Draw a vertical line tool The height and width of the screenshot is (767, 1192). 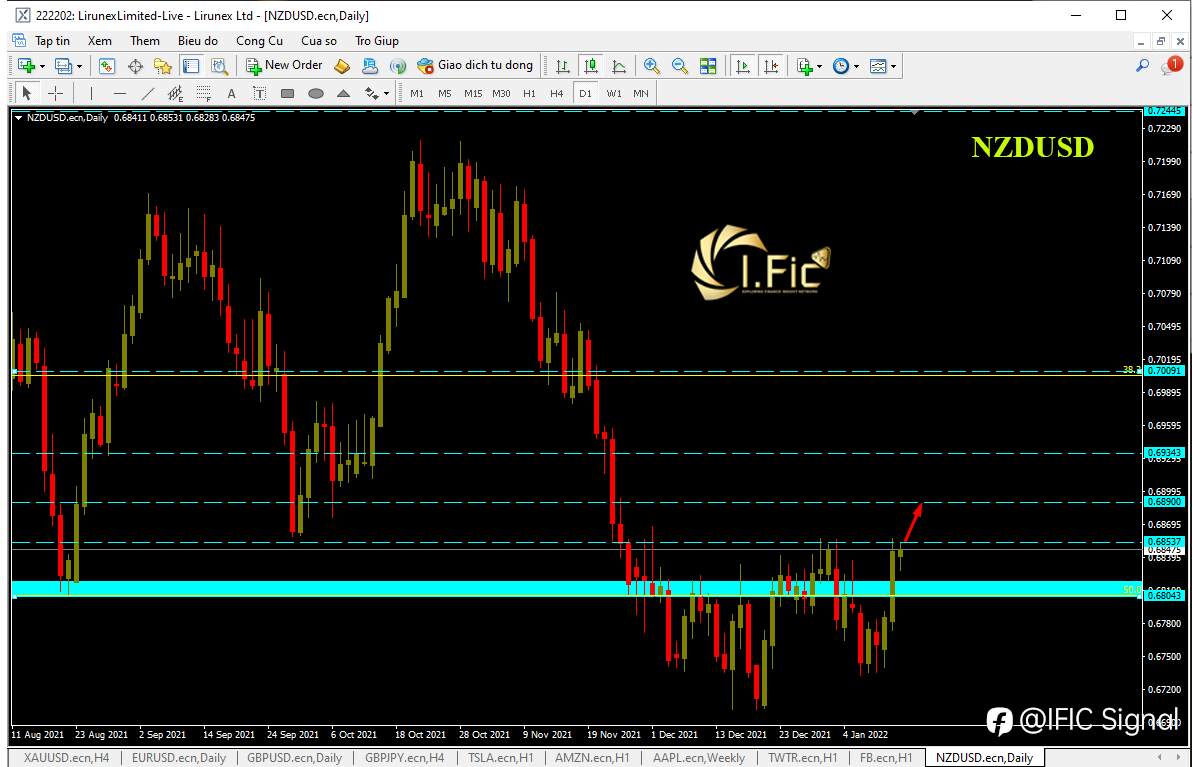point(91,93)
